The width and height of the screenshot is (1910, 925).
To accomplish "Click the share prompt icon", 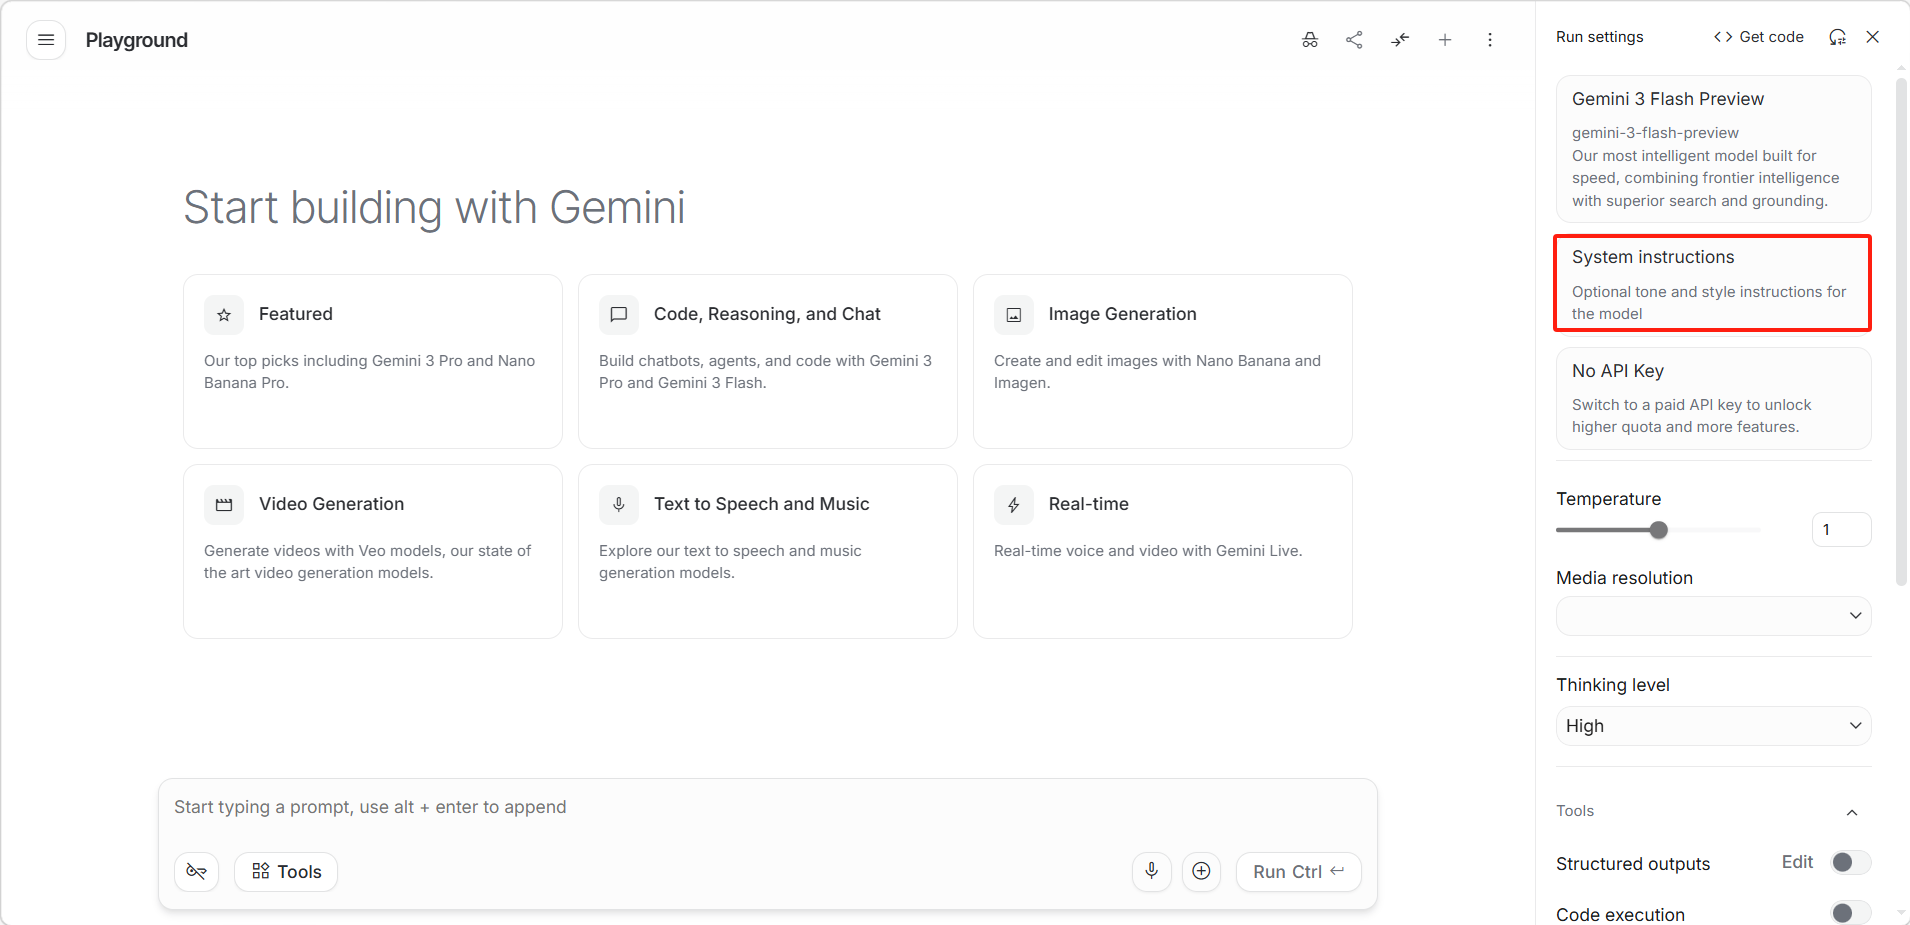I will 1354,40.
